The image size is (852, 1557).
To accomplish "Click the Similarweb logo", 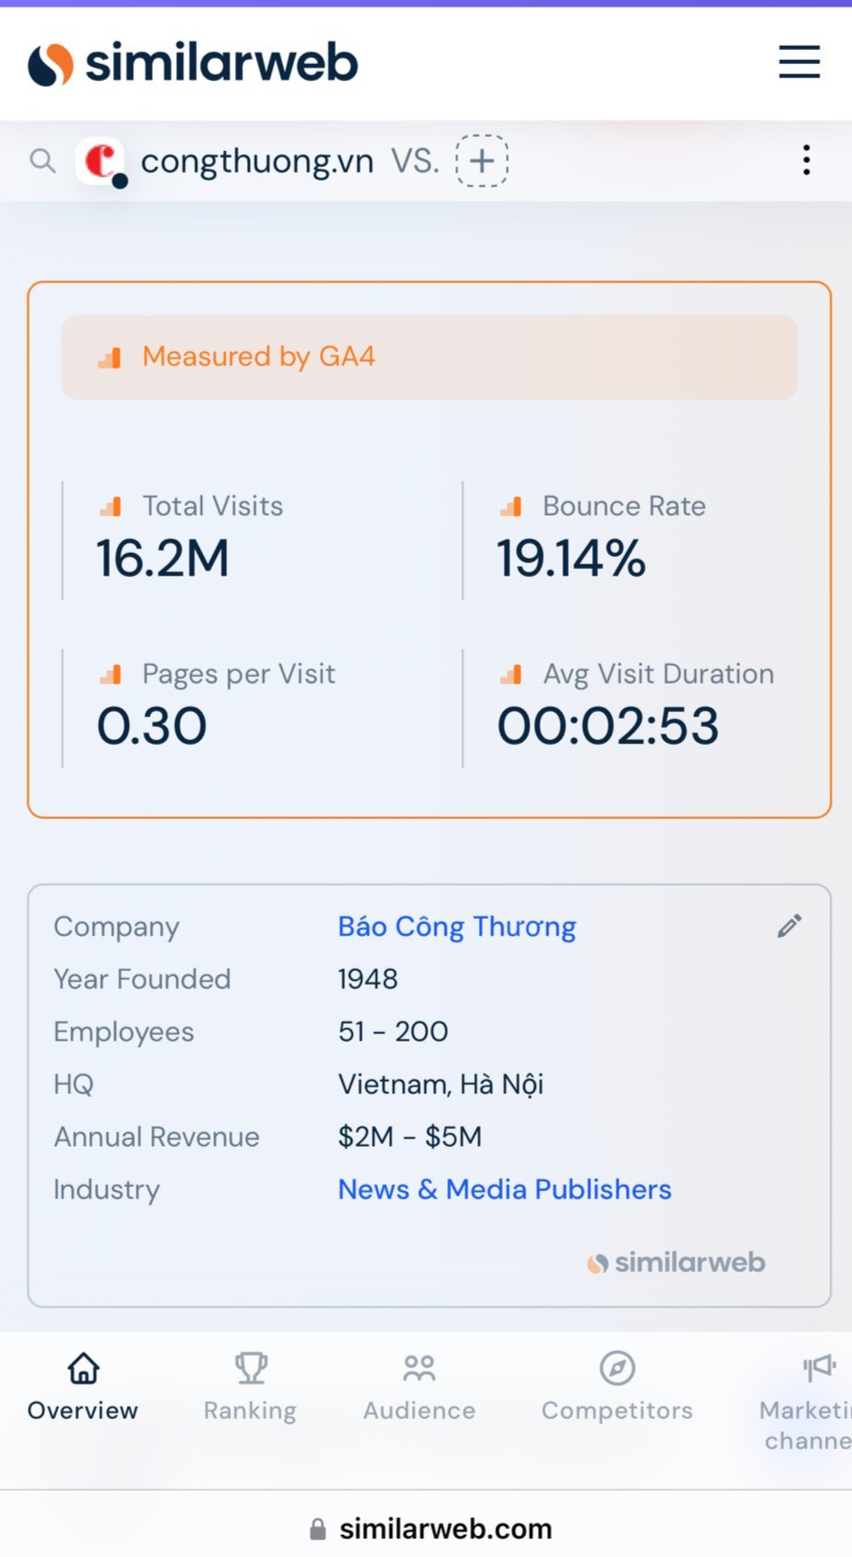I will coord(192,64).
